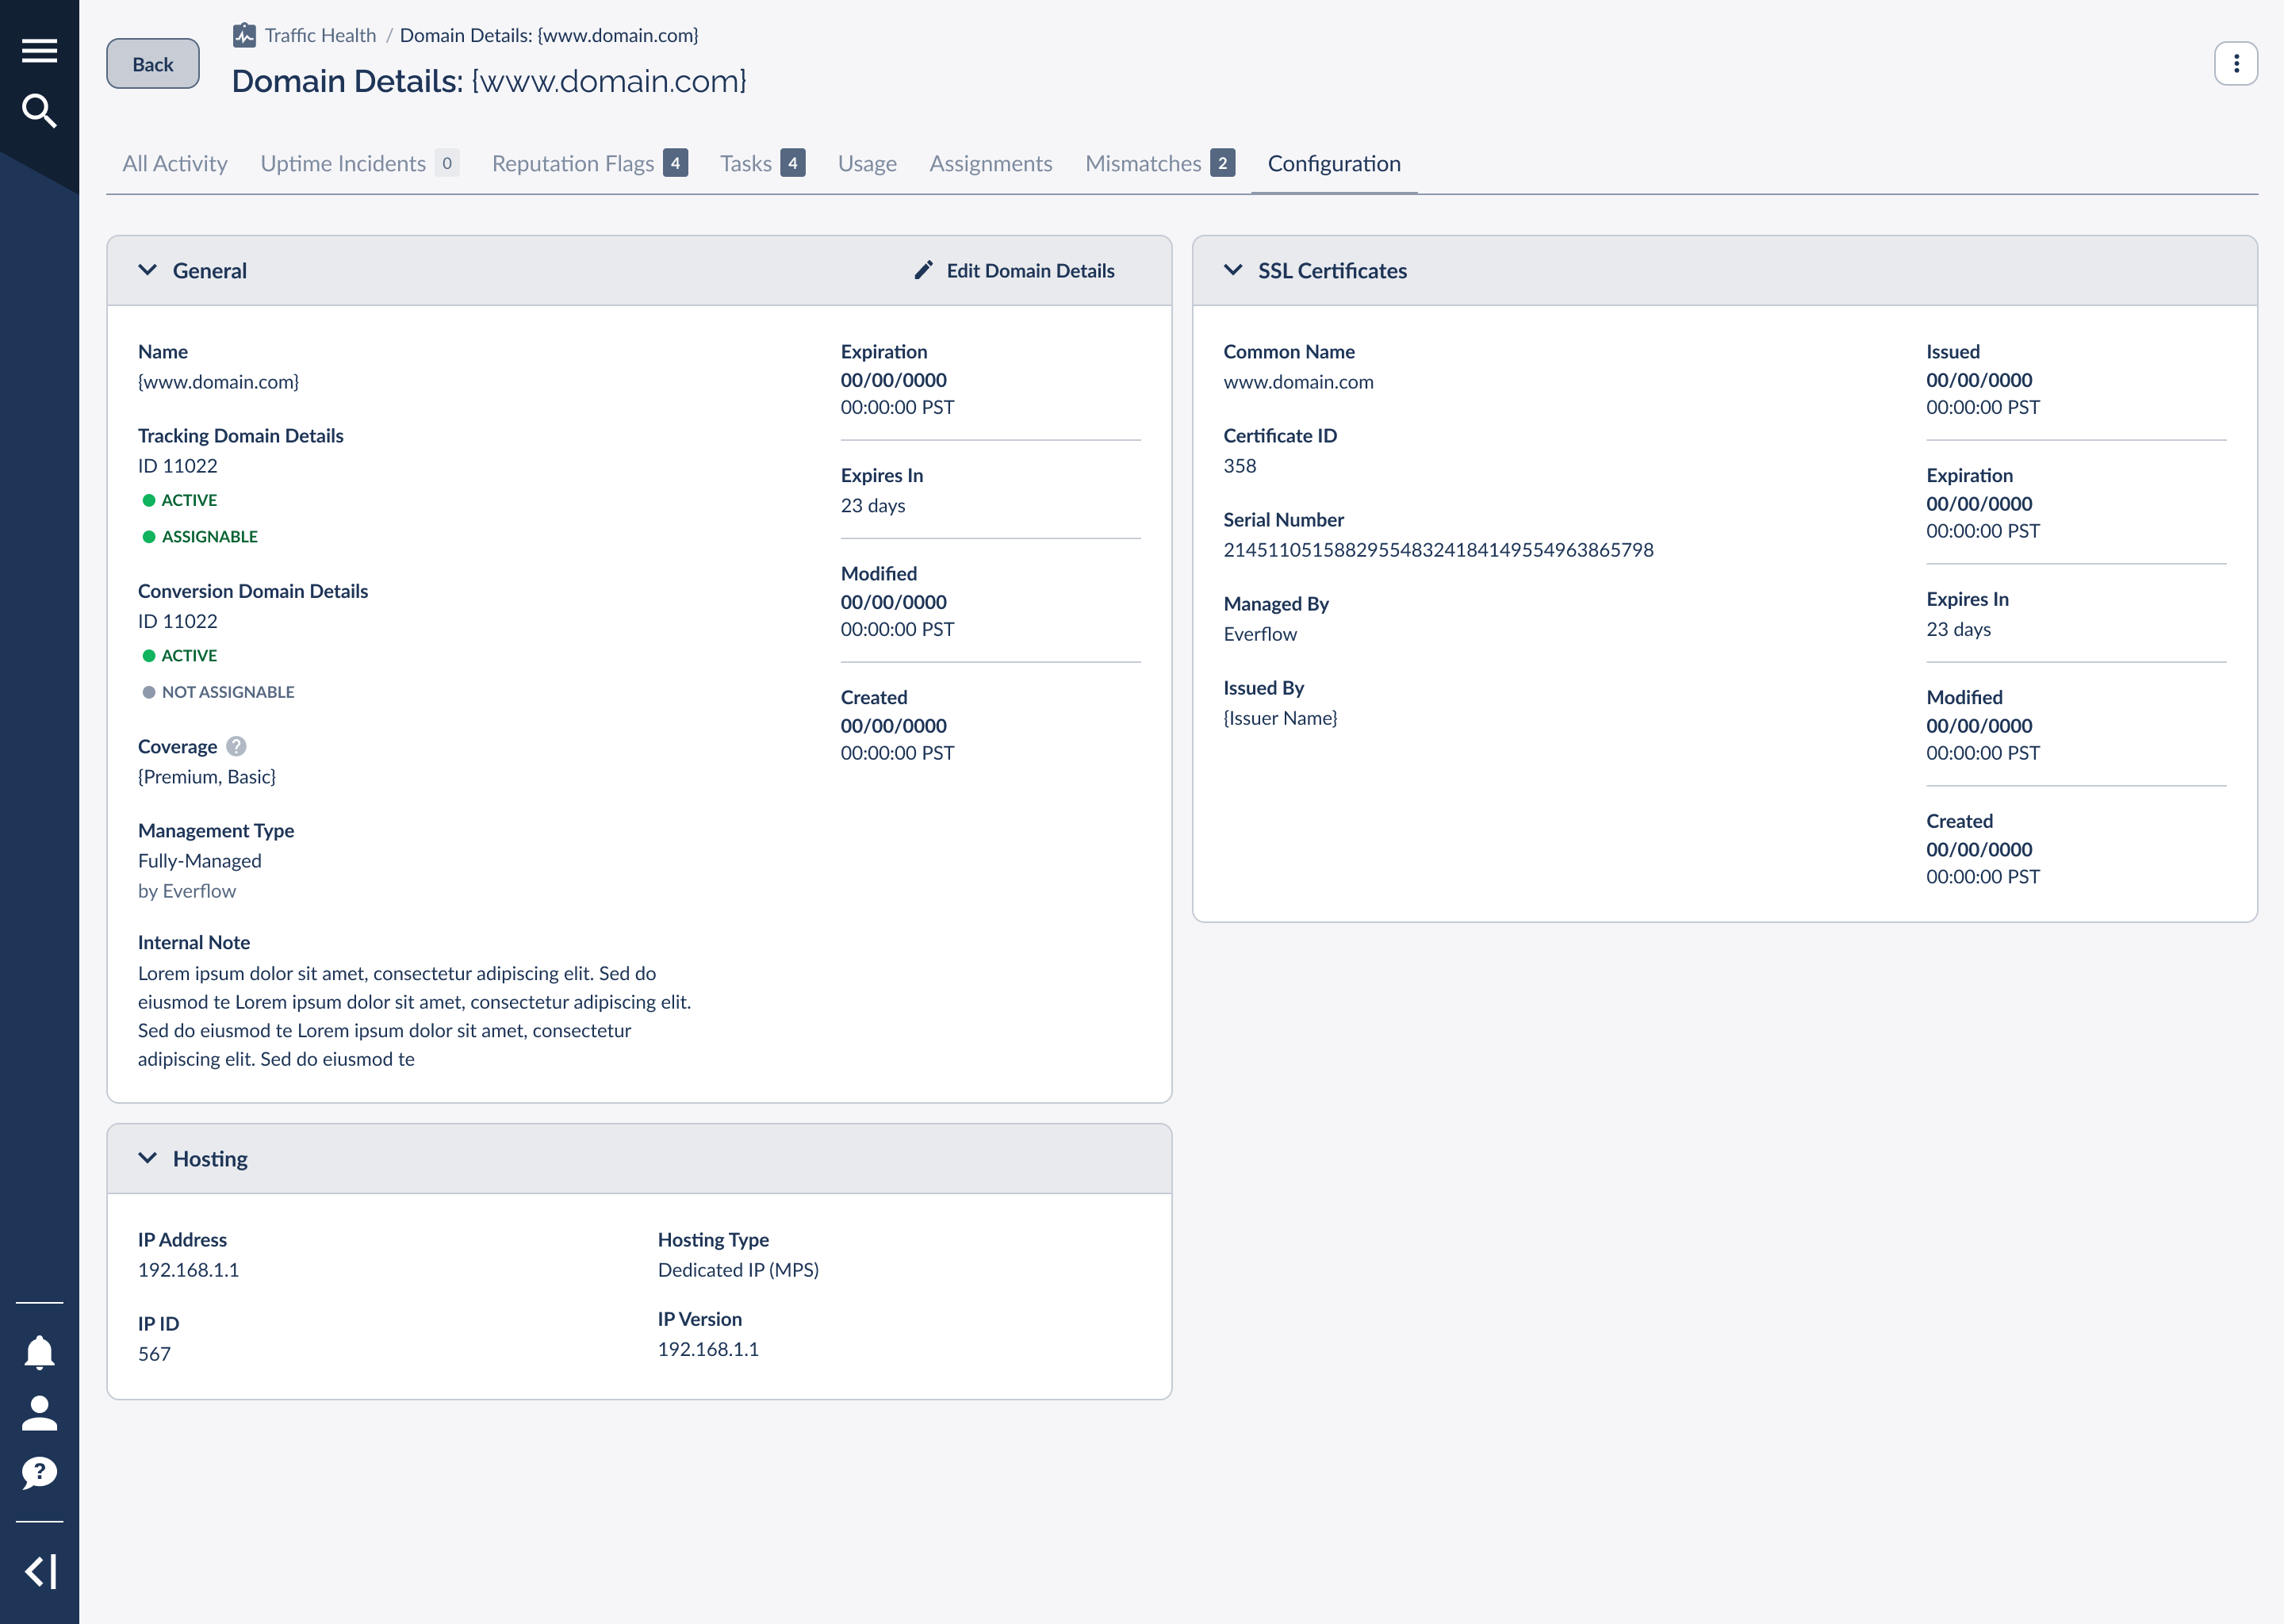Click Tracking Domain ID 11022 value

[x=177, y=466]
